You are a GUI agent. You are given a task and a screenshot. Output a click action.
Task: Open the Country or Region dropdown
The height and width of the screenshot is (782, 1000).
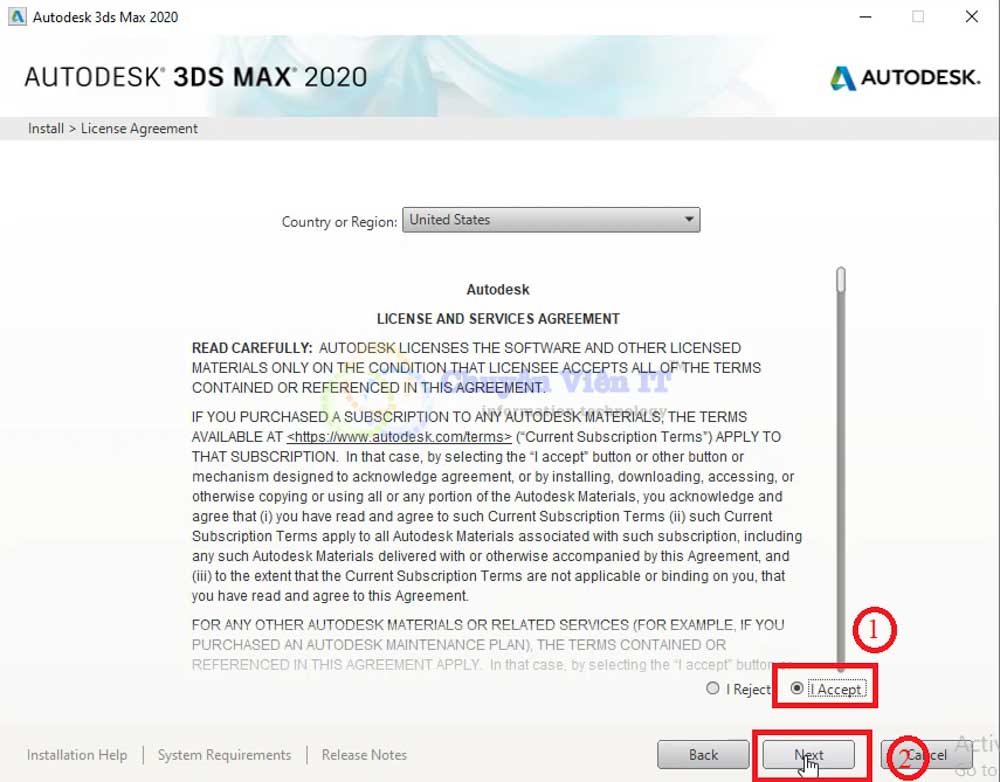[550, 220]
